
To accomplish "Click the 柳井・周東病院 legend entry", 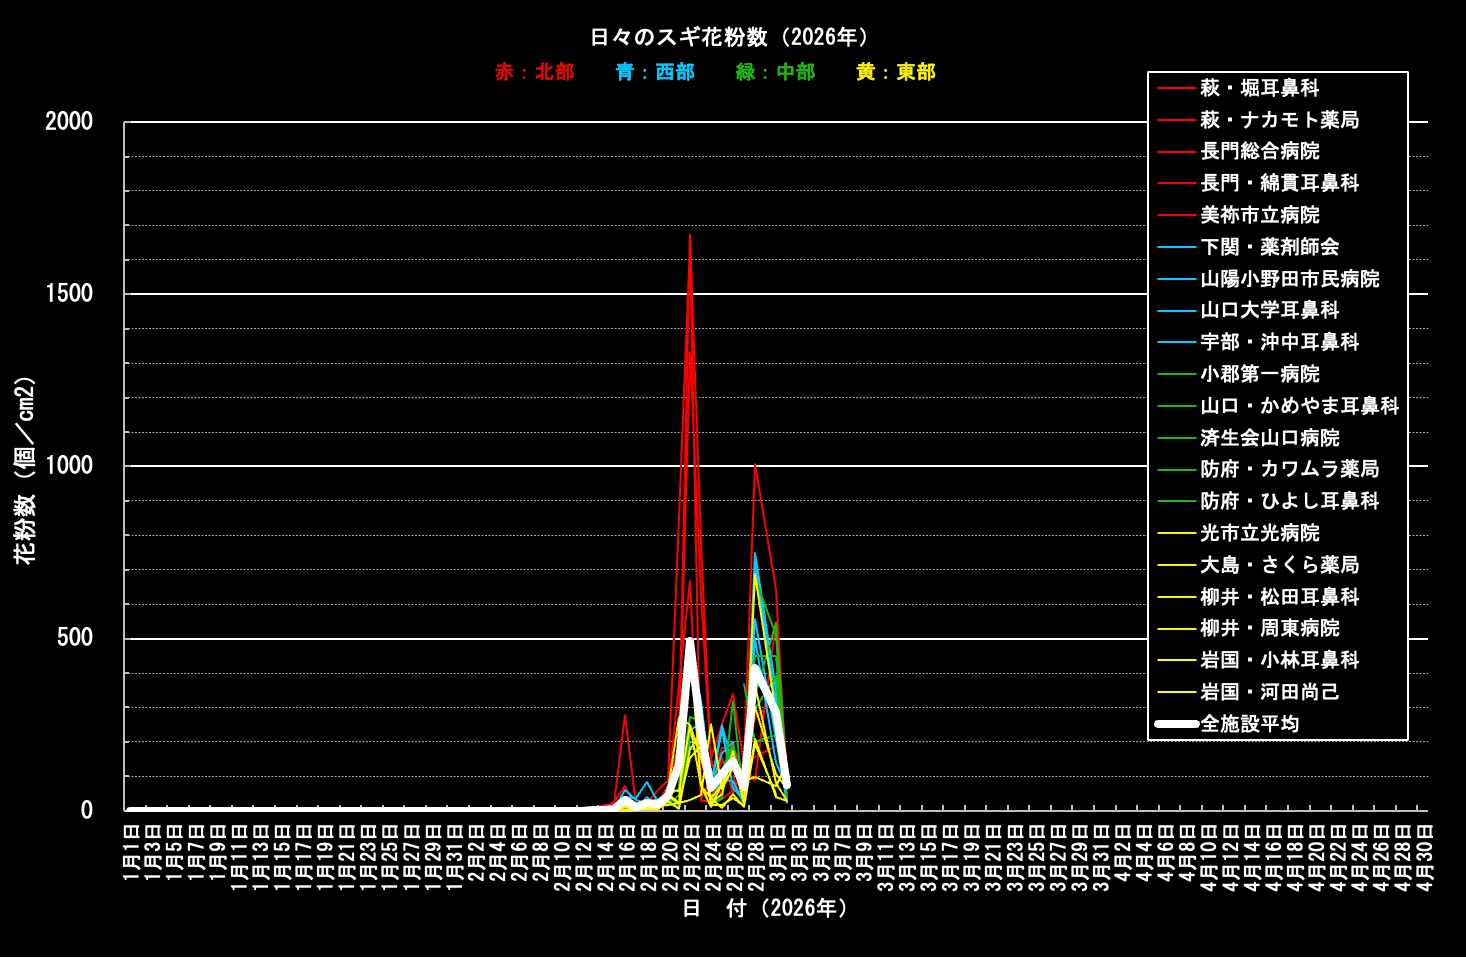I will point(1269,628).
